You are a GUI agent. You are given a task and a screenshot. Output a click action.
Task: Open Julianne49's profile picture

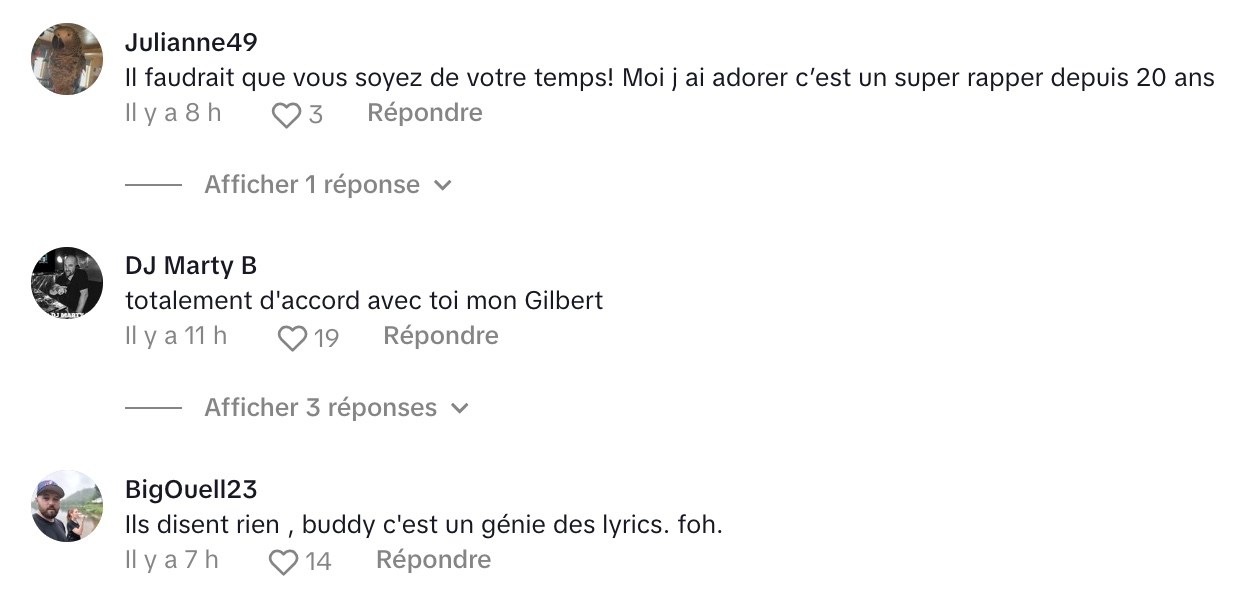[67, 59]
